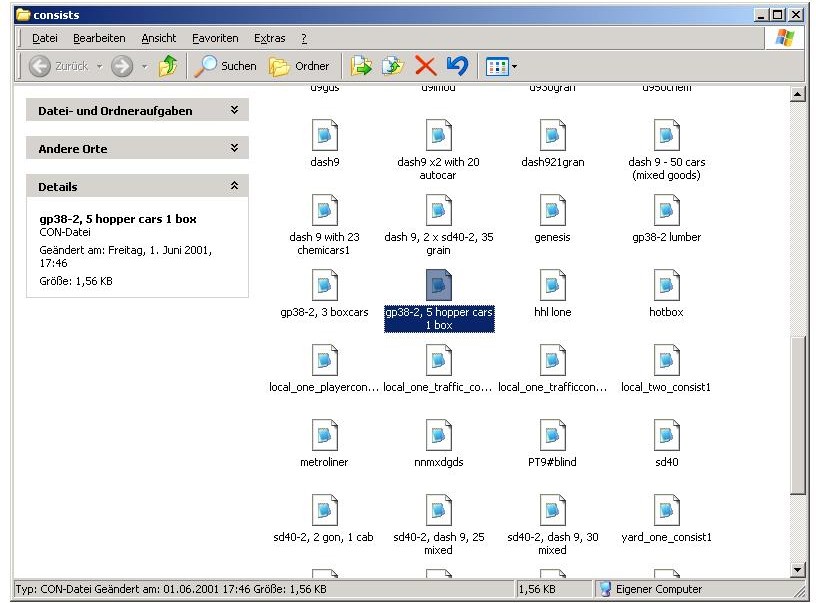Select the hotbox file icon
816x603 pixels.
666,285
